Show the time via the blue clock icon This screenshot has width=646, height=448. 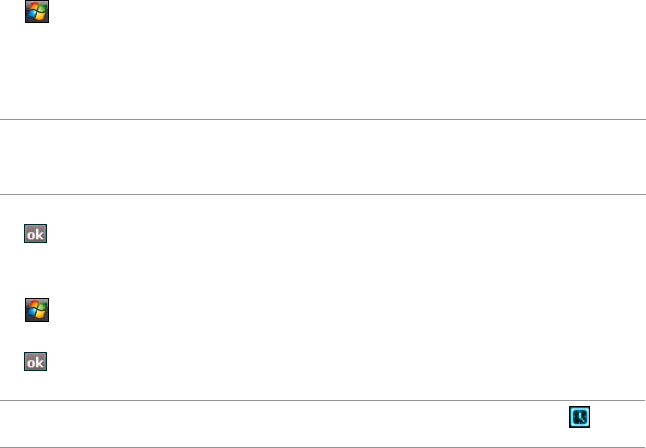[579, 417]
